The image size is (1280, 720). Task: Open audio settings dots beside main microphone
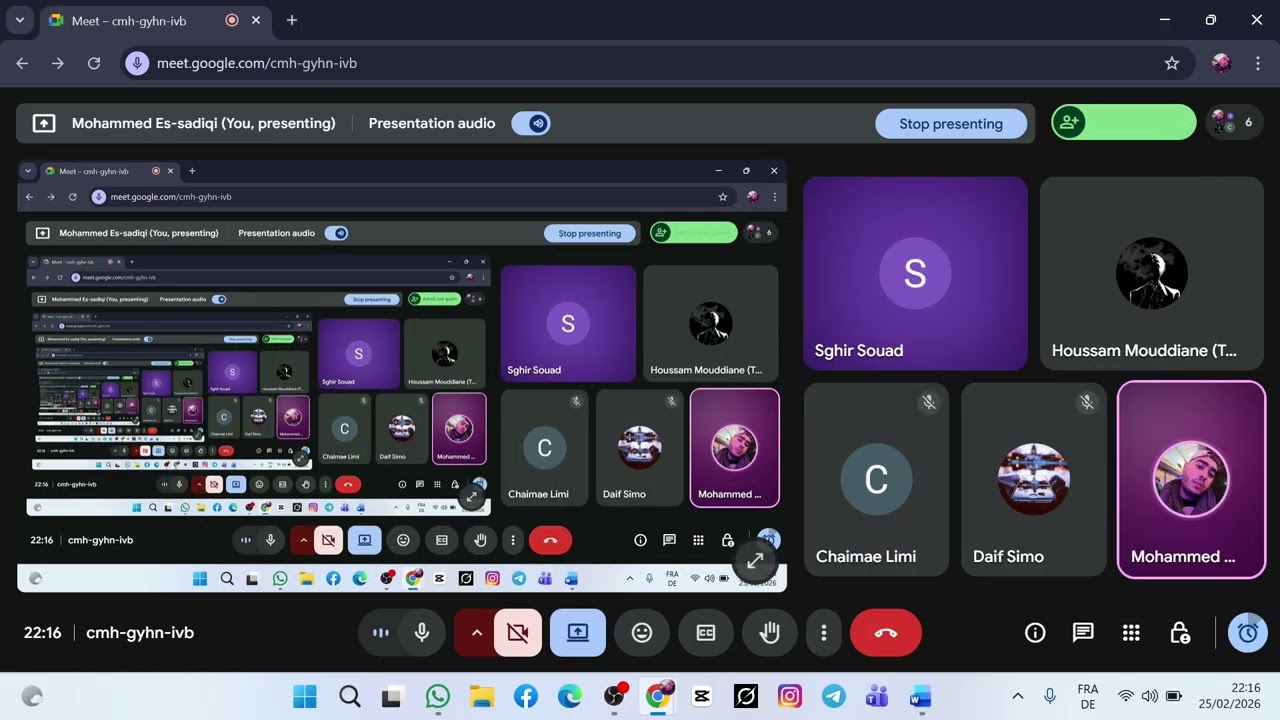pos(381,633)
